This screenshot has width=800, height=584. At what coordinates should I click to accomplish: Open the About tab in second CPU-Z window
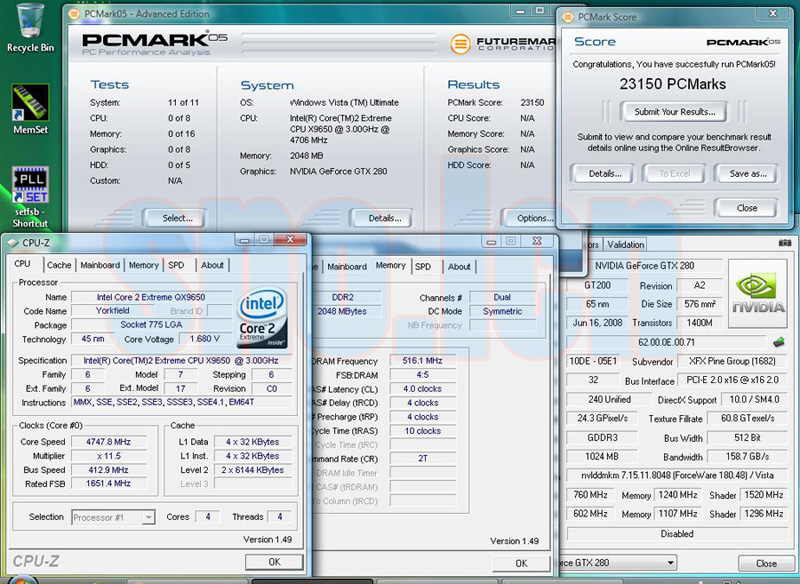(459, 267)
